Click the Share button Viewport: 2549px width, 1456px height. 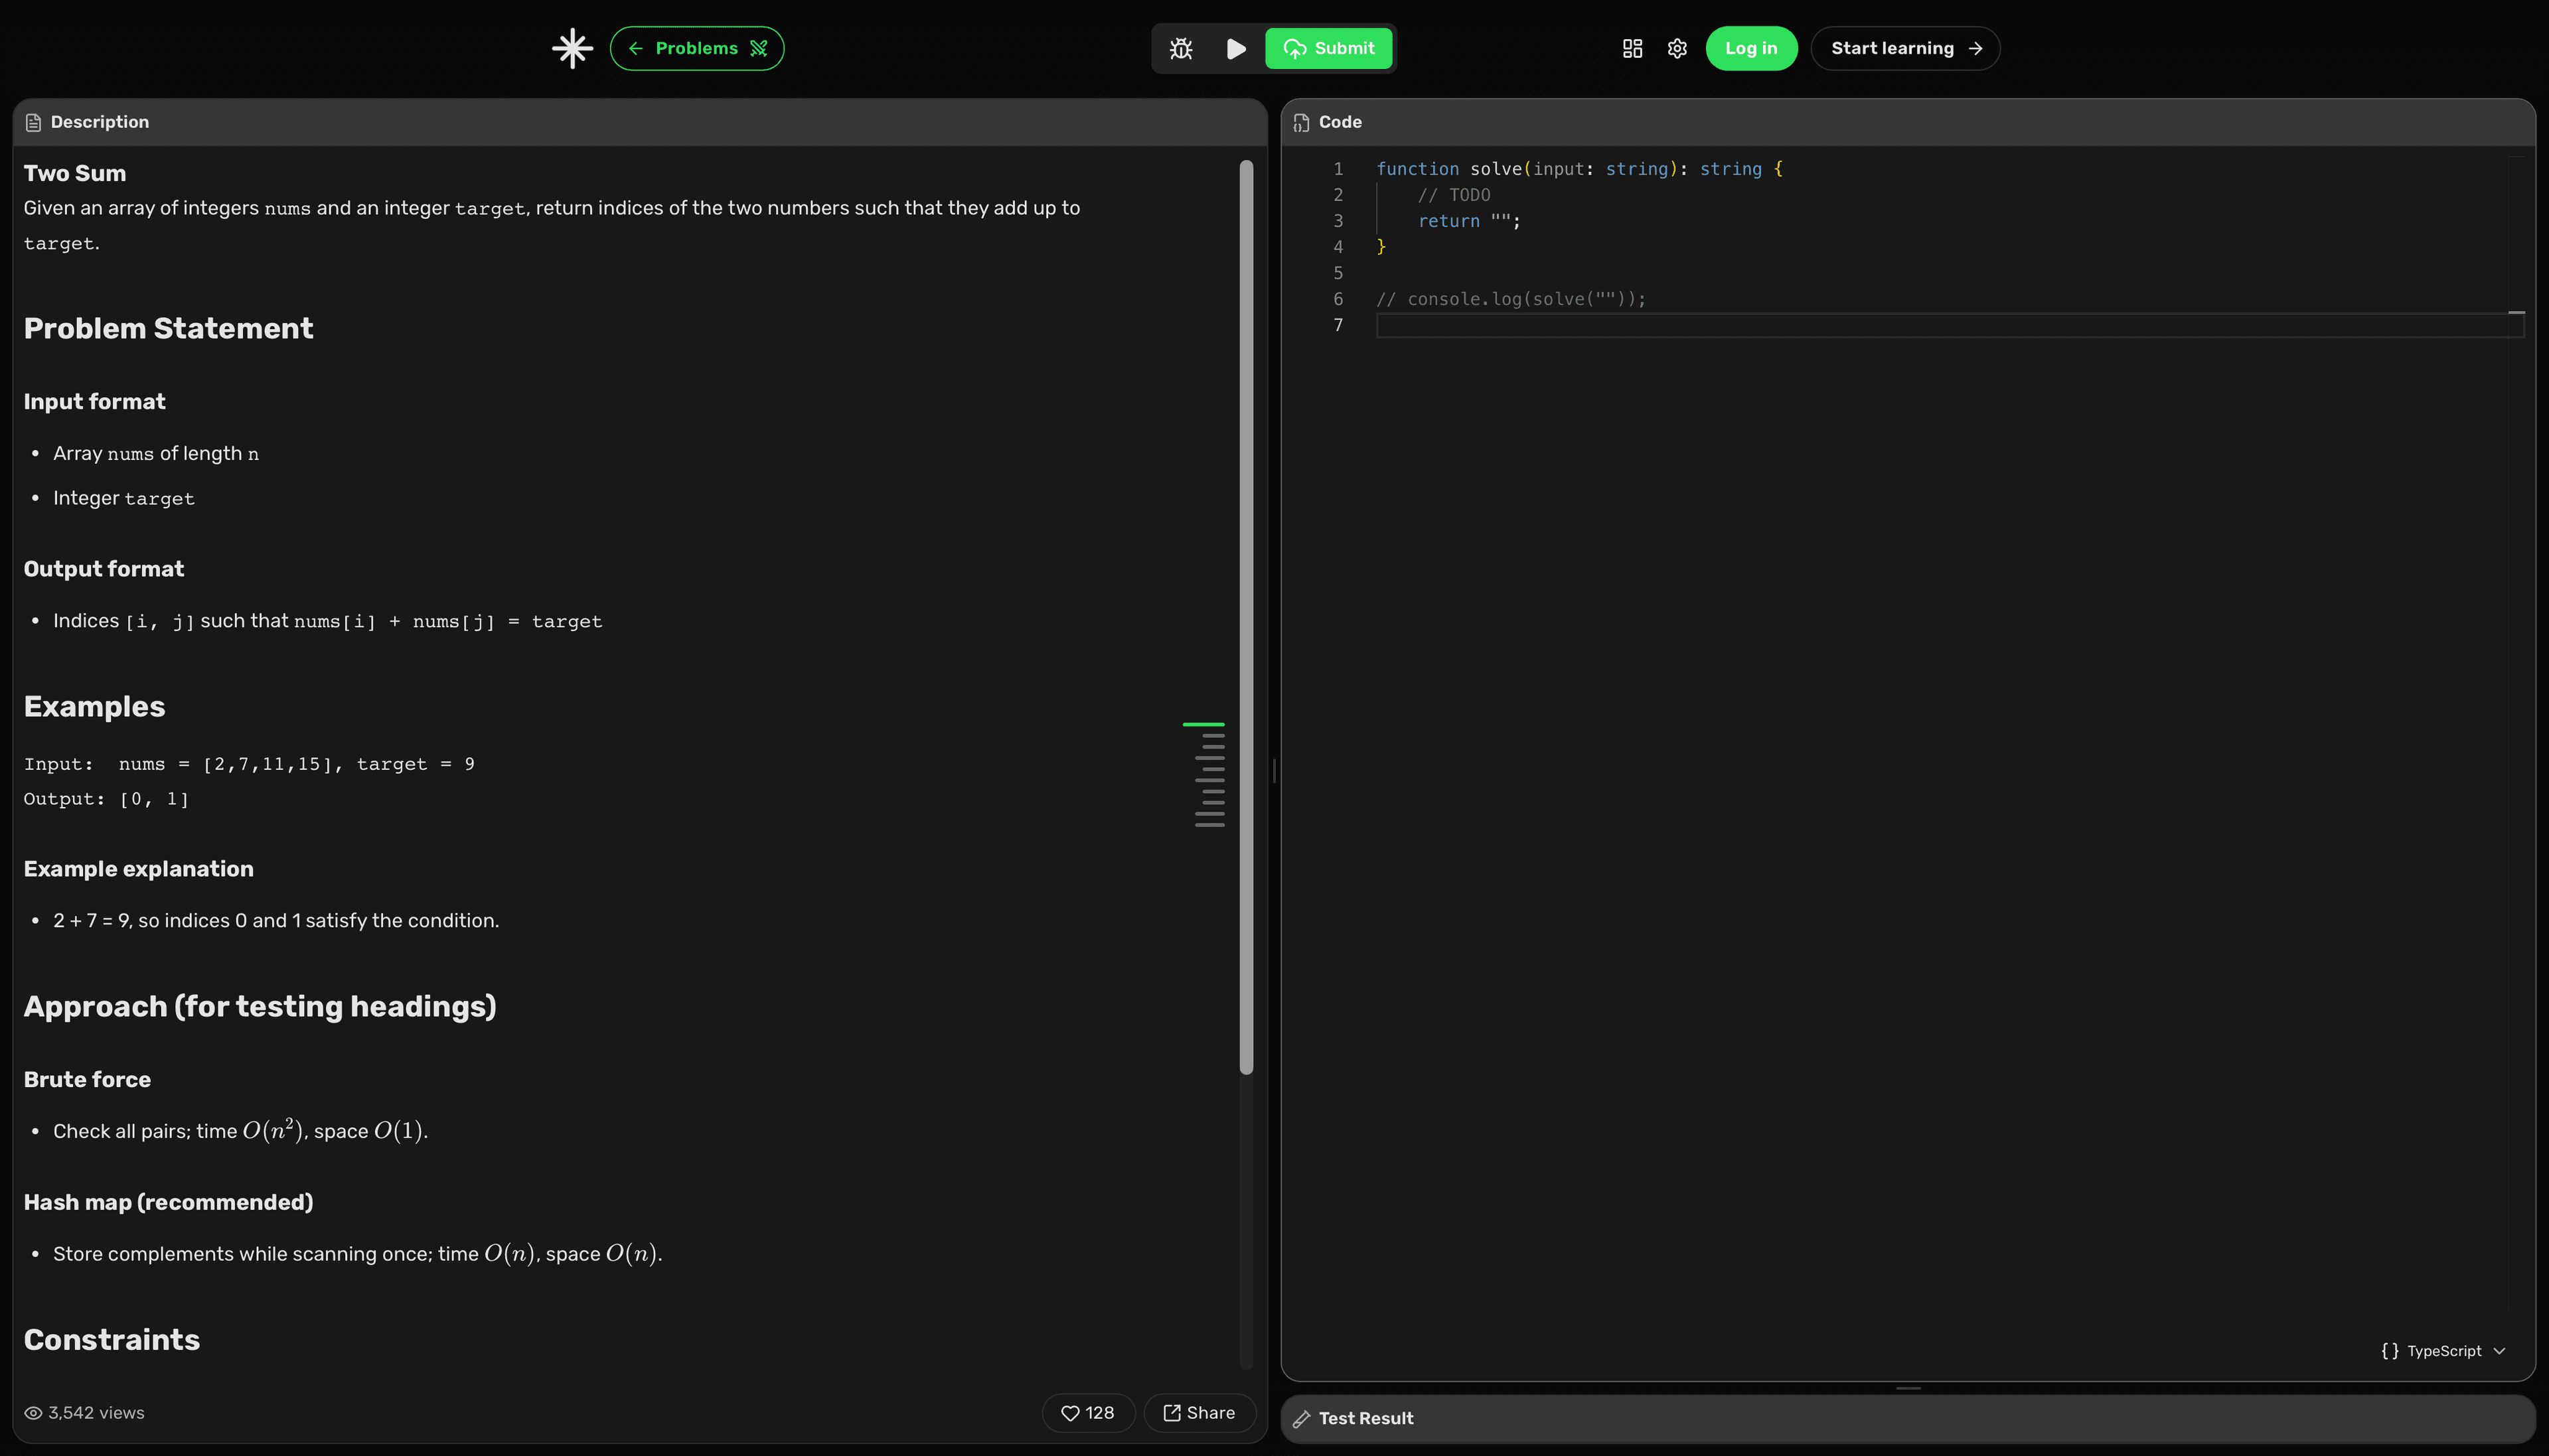tap(1199, 1412)
